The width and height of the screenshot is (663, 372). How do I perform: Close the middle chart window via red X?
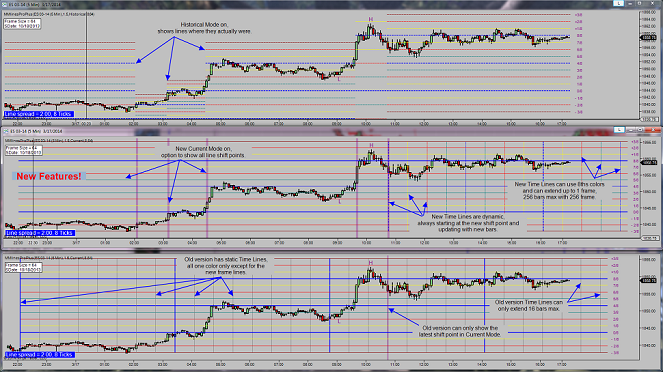coord(653,130)
